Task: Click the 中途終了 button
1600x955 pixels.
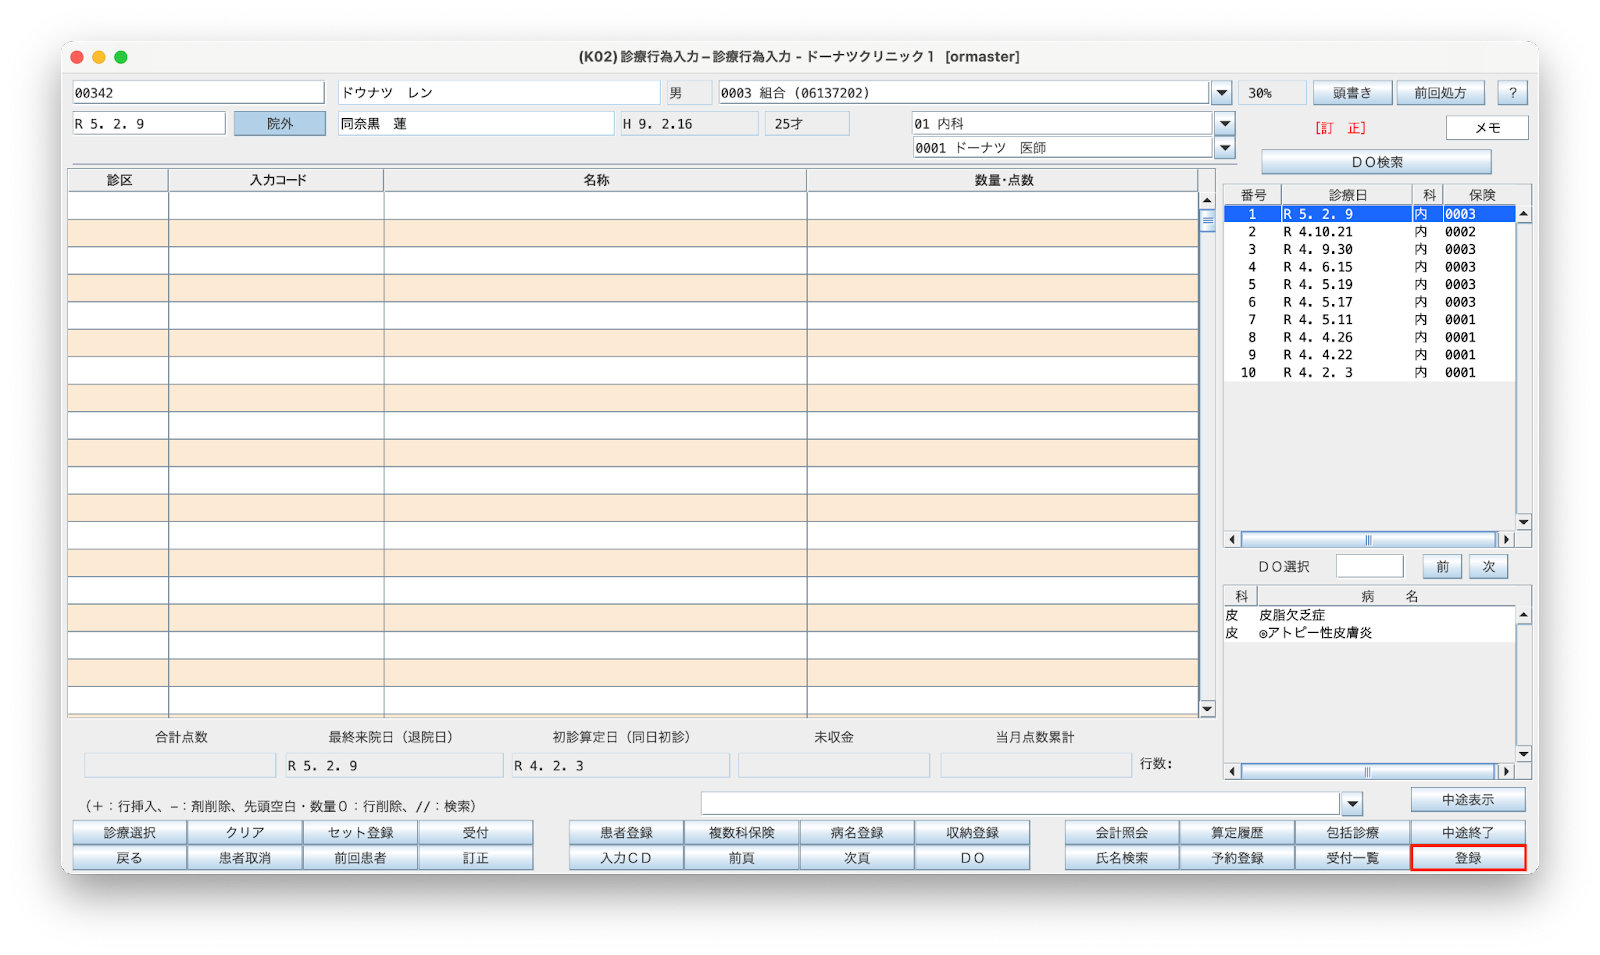Action: pos(1468,832)
